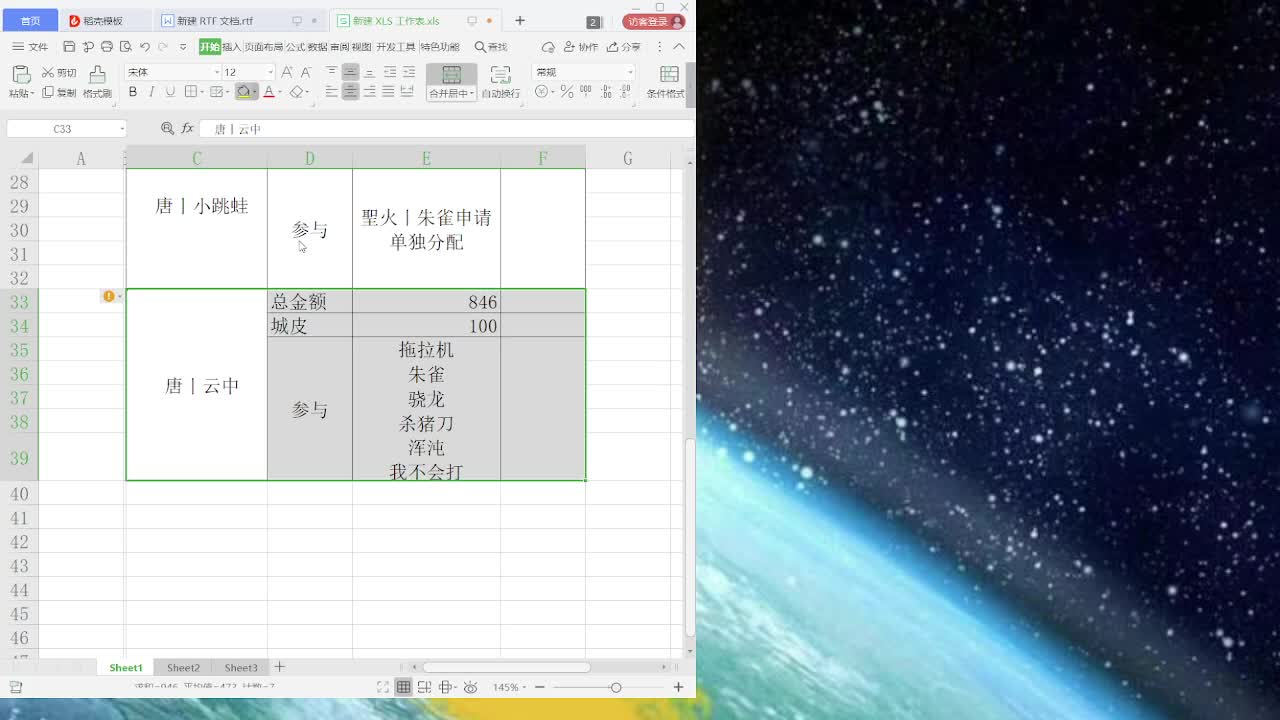Click the Cut (剪切) button
Viewport: 1280px width, 720px height.
pyautogui.click(x=59, y=73)
